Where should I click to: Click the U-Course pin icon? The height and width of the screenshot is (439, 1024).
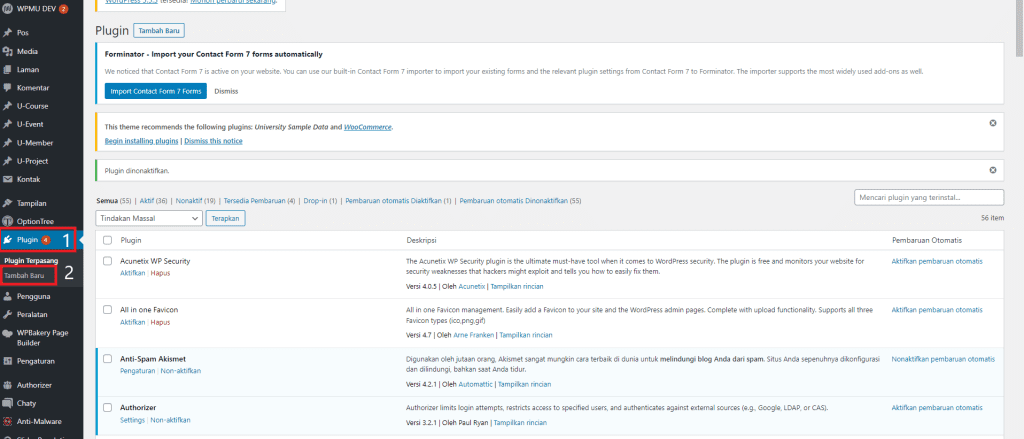coord(7,106)
